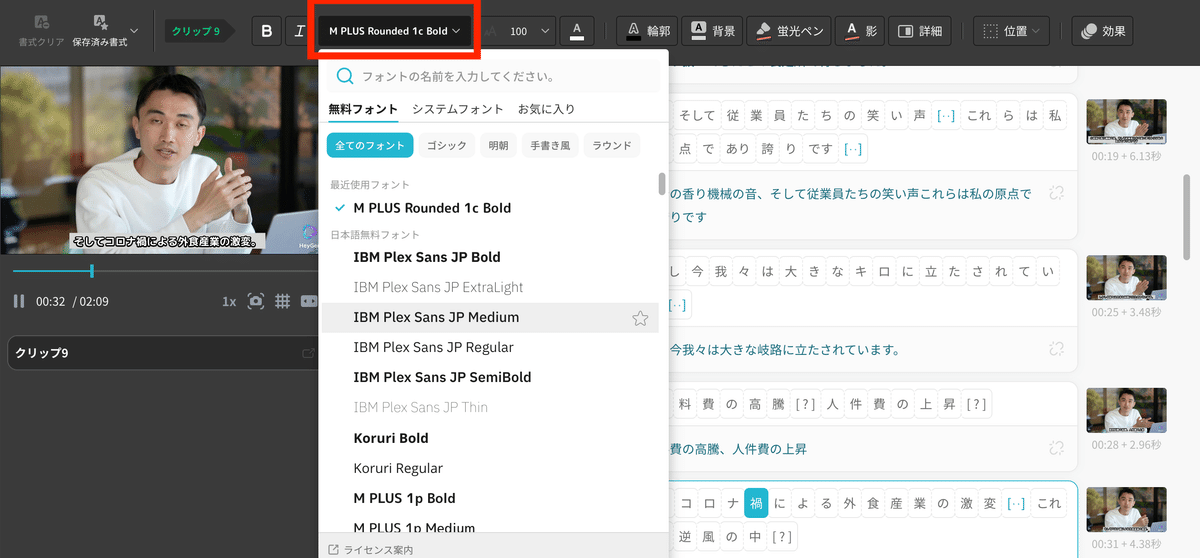Filter fonts by 明朝
This screenshot has height=558, width=1200.
[498, 145]
